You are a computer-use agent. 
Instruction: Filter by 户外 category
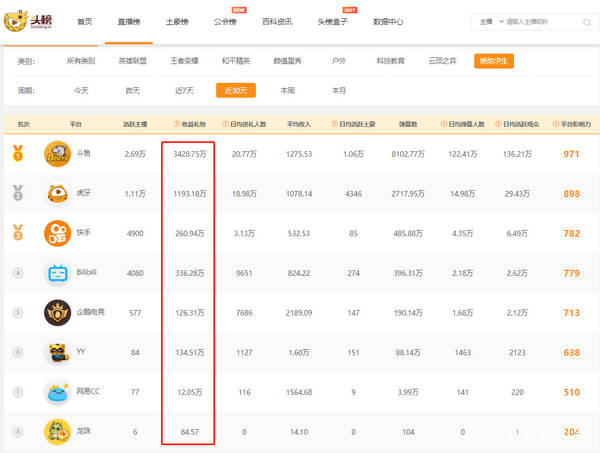(339, 61)
